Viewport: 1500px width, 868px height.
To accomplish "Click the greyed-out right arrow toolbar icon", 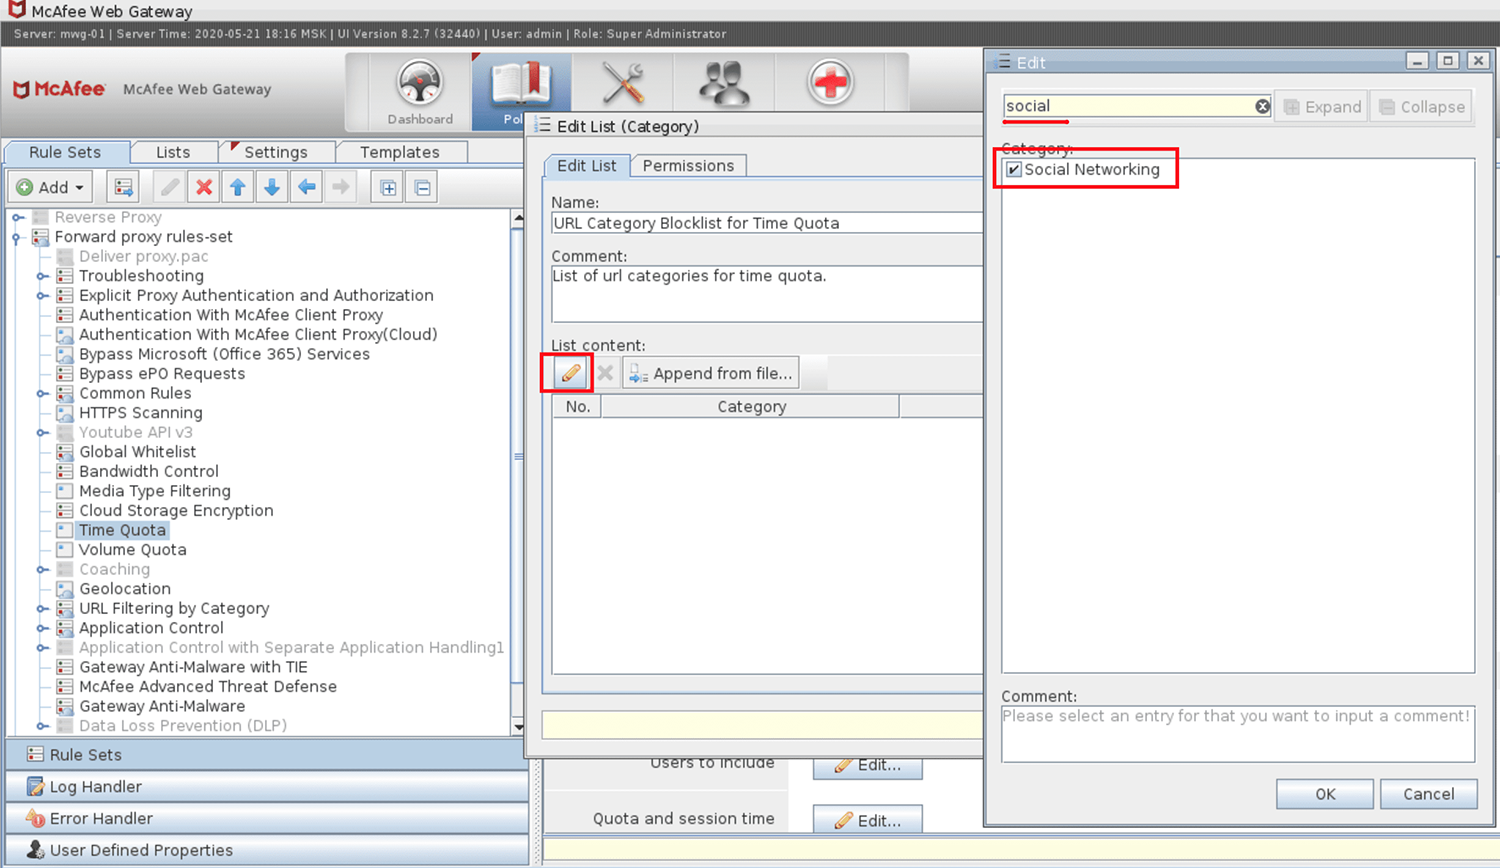I will click(341, 187).
